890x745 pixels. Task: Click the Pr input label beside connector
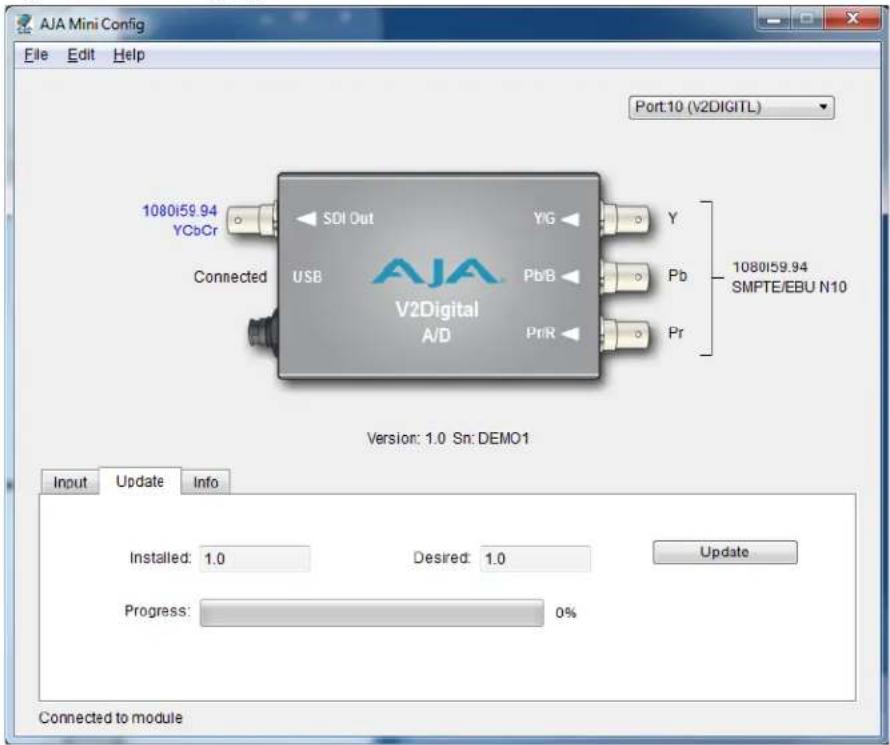pos(675,333)
